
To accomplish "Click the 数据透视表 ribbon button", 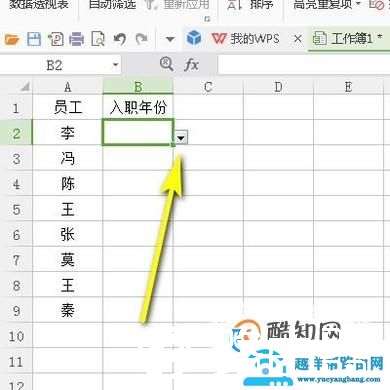I will (x=39, y=4).
